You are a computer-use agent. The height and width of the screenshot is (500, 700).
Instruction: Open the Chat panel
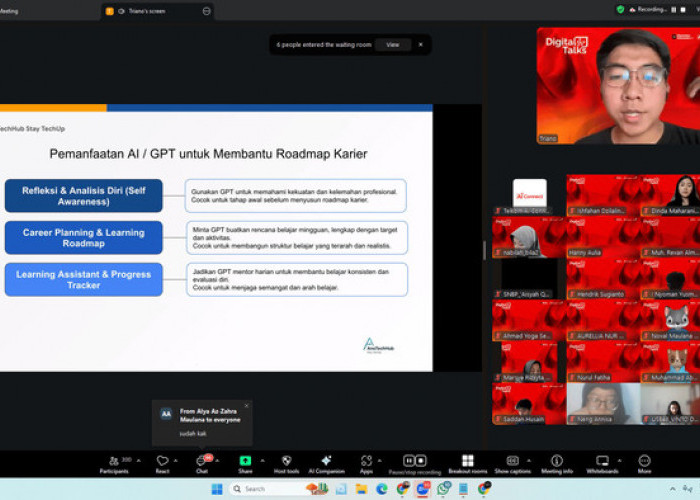(x=202, y=461)
